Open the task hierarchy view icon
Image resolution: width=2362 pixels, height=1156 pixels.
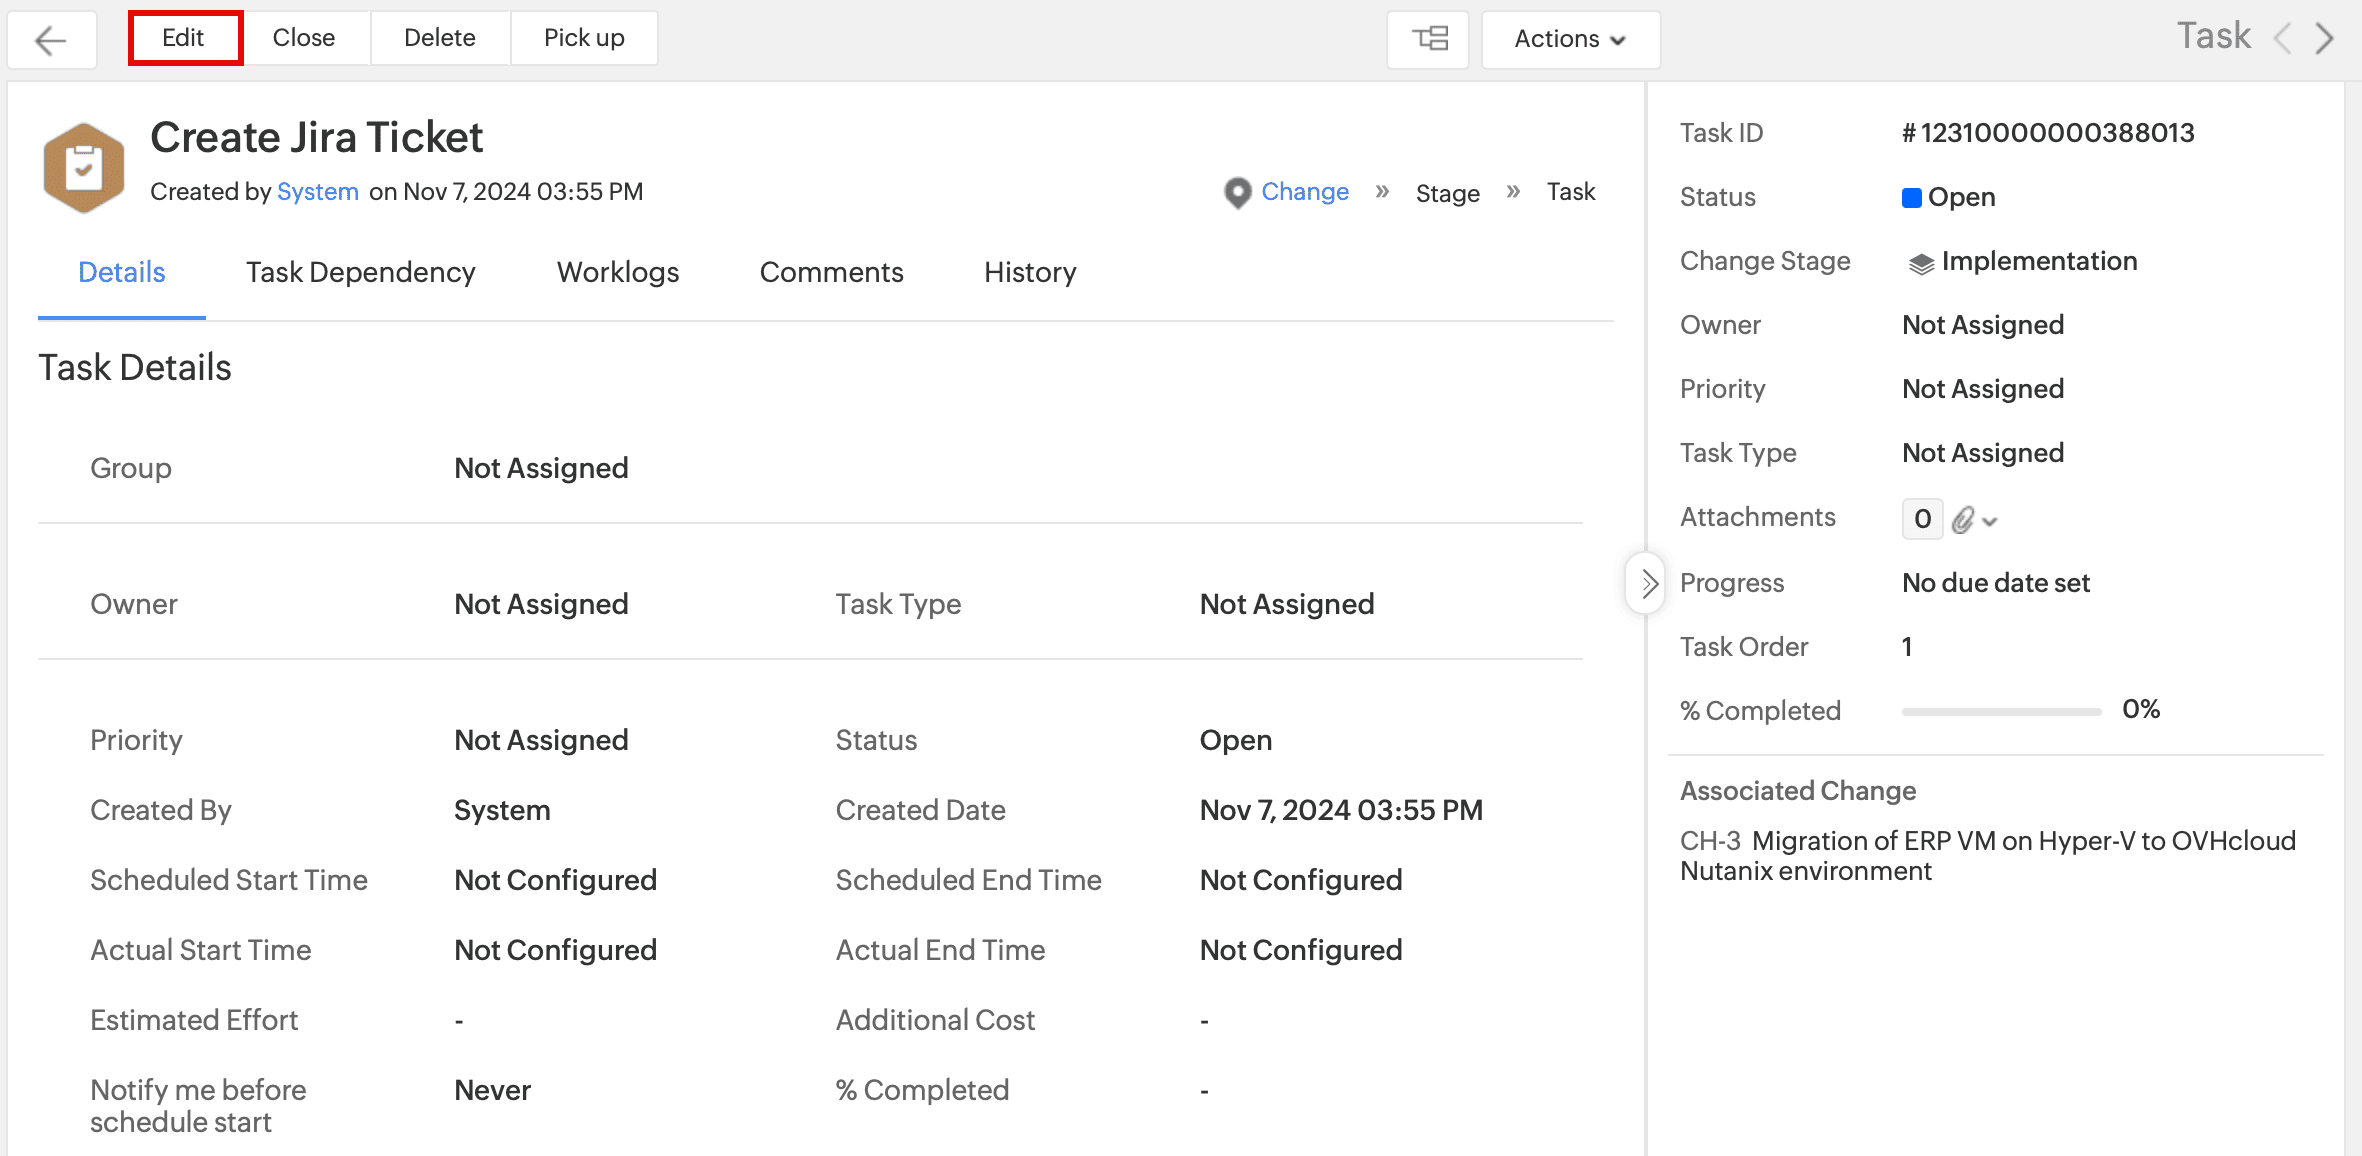coord(1428,39)
